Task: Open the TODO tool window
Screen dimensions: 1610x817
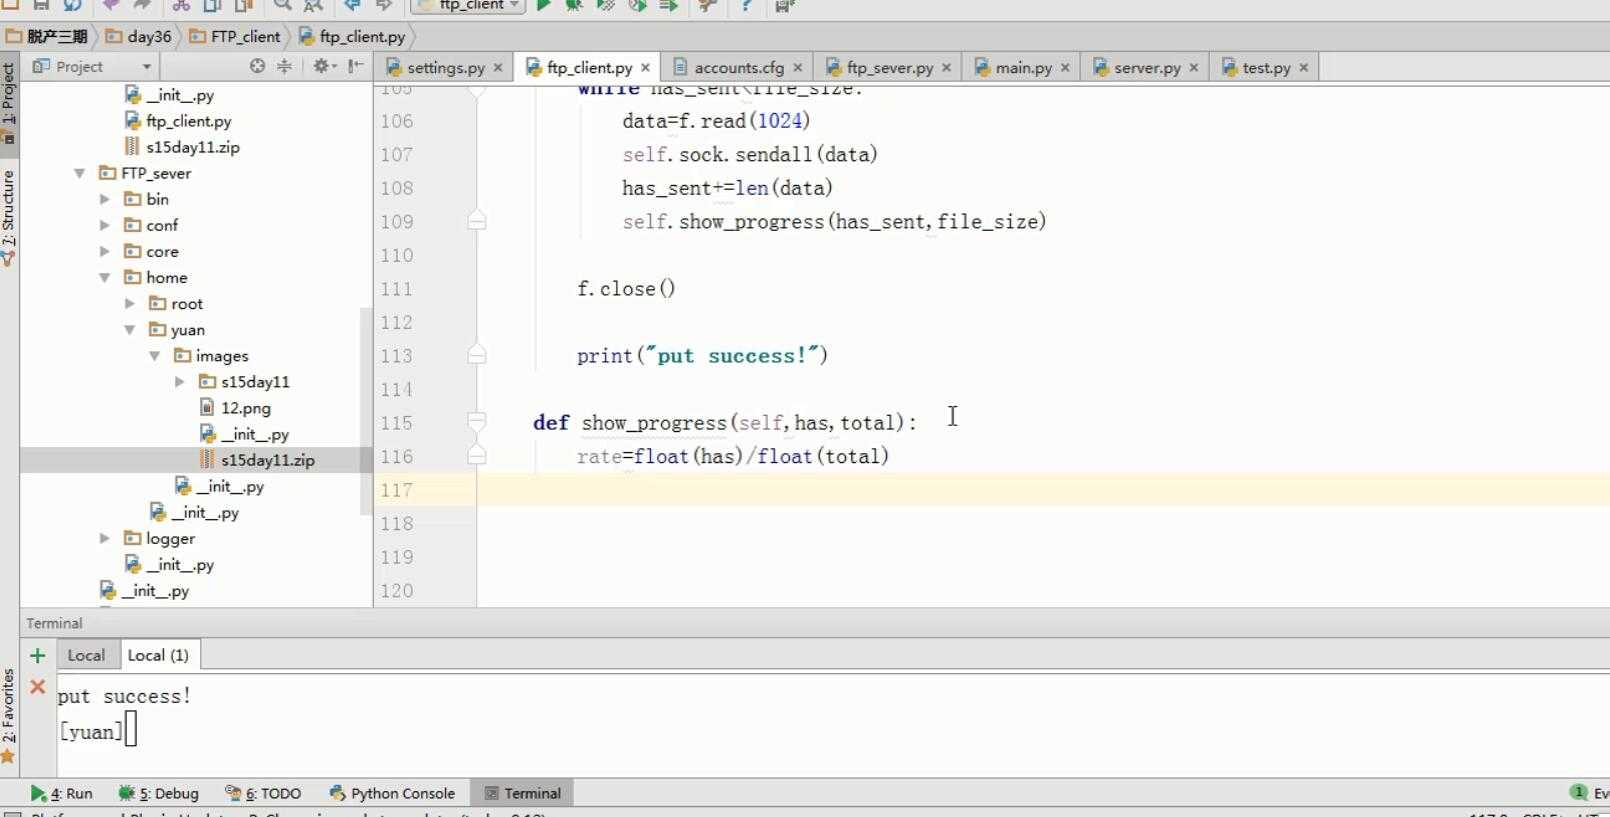Action: [263, 793]
